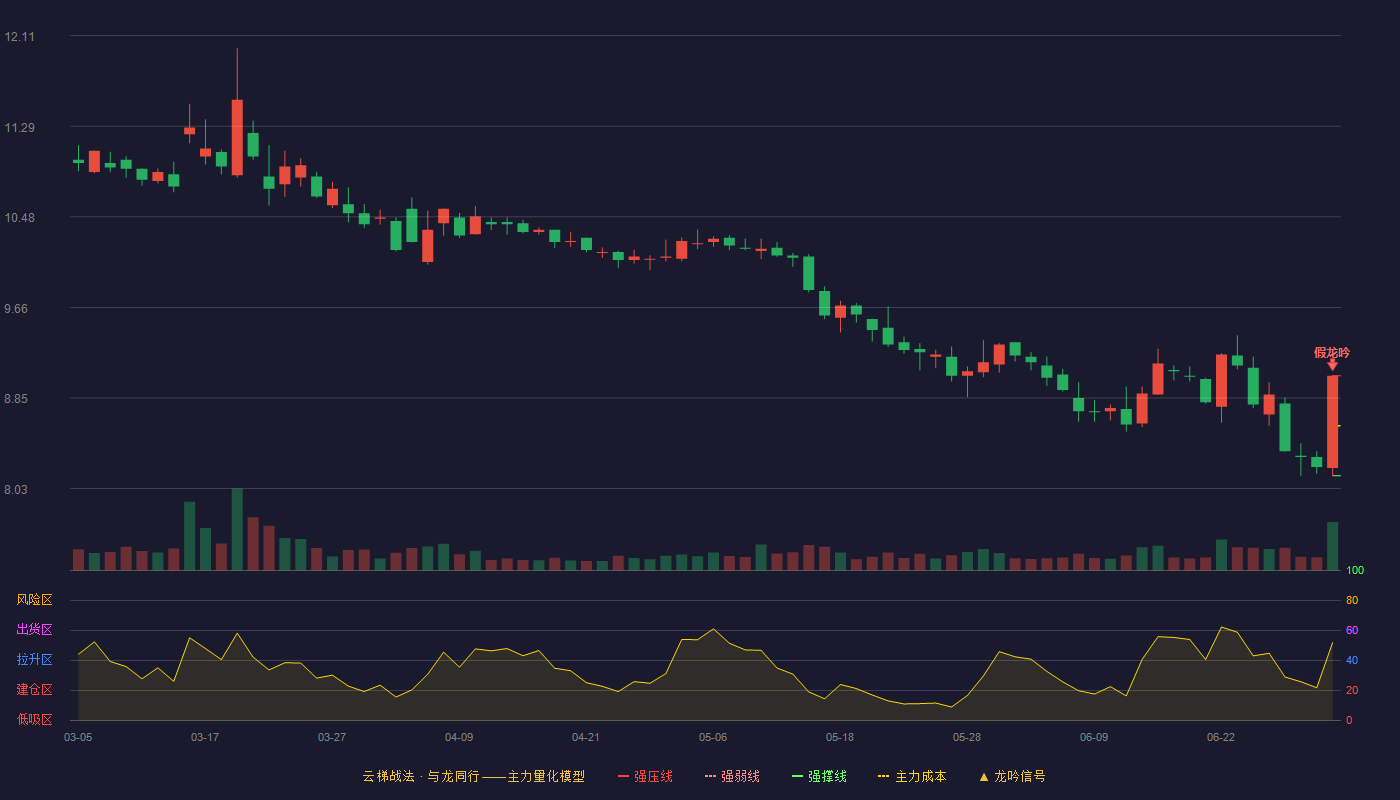Click the 低吸区 zone label
This screenshot has height=800, width=1400.
[34, 719]
